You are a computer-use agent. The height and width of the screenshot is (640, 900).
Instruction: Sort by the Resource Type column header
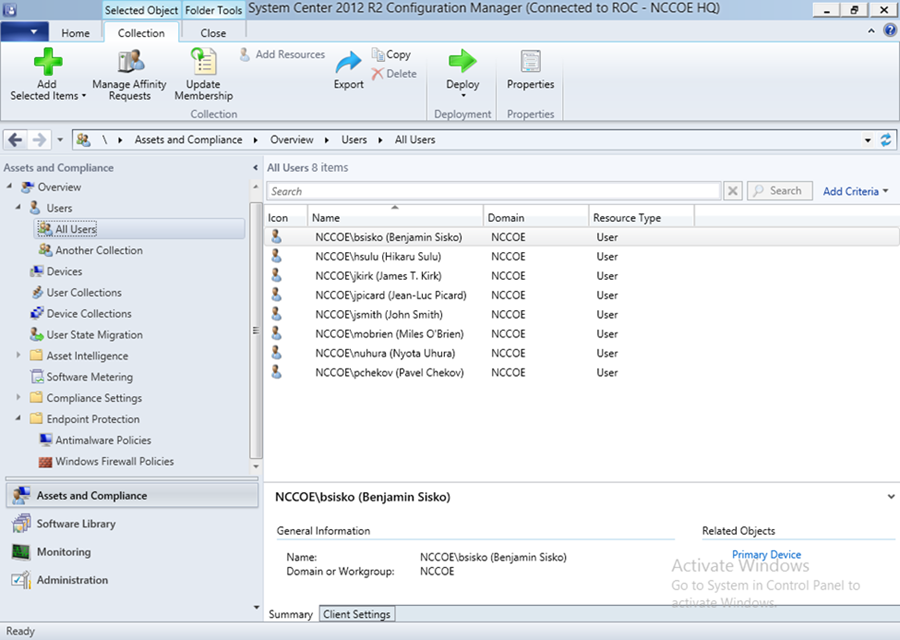click(642, 218)
